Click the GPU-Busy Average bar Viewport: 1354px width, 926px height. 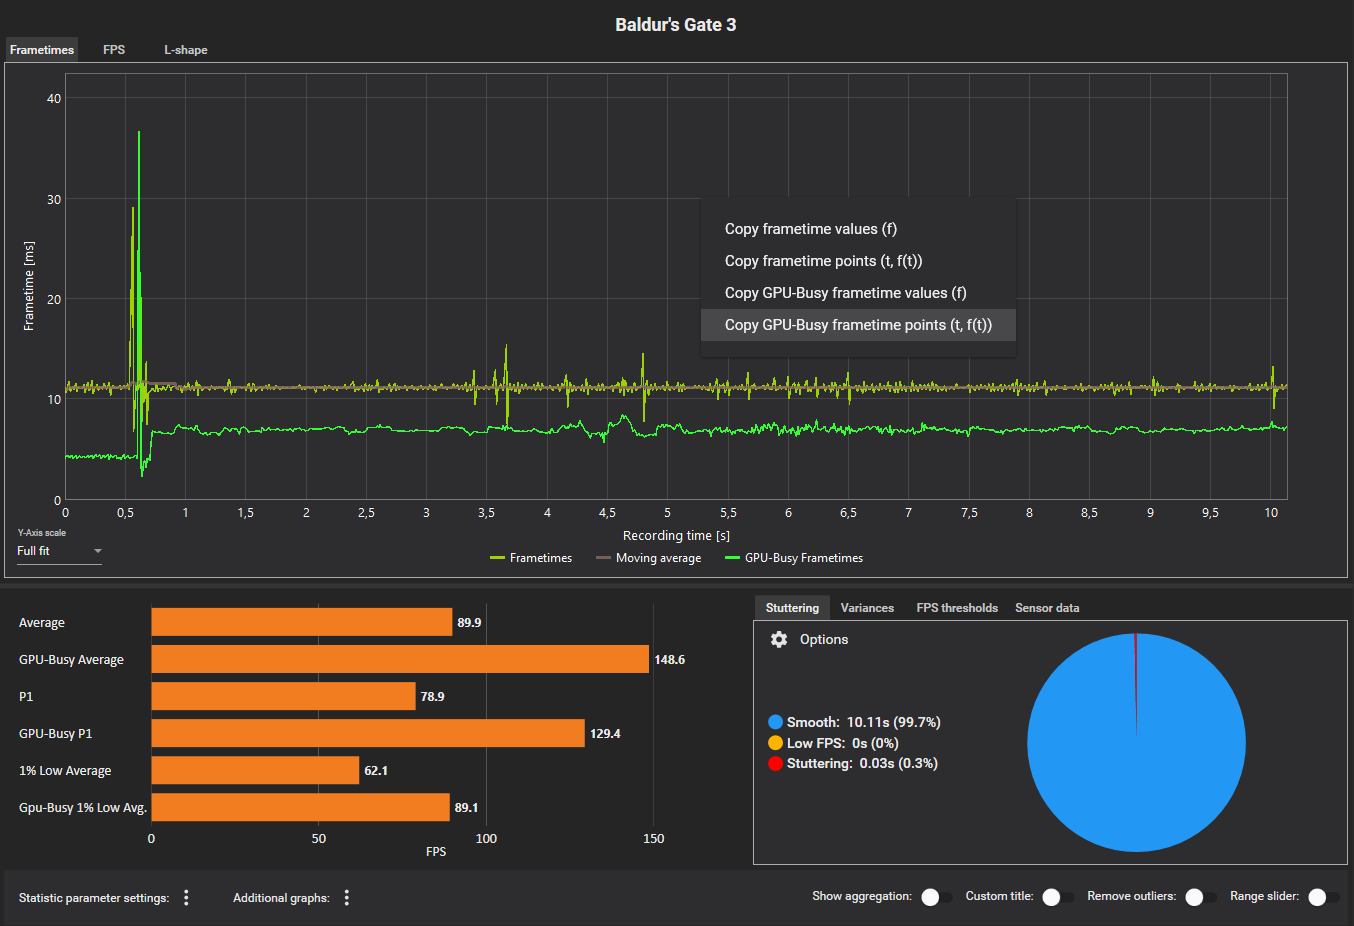point(400,659)
